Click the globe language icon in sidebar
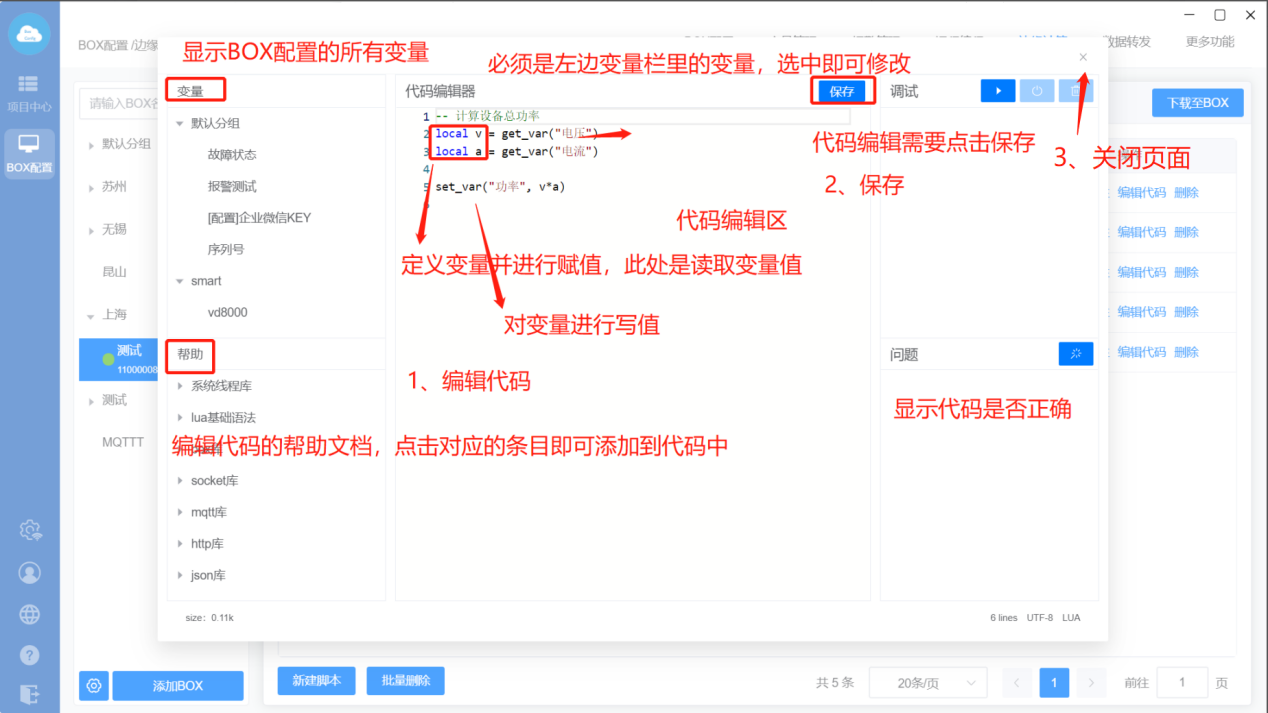 (30, 614)
